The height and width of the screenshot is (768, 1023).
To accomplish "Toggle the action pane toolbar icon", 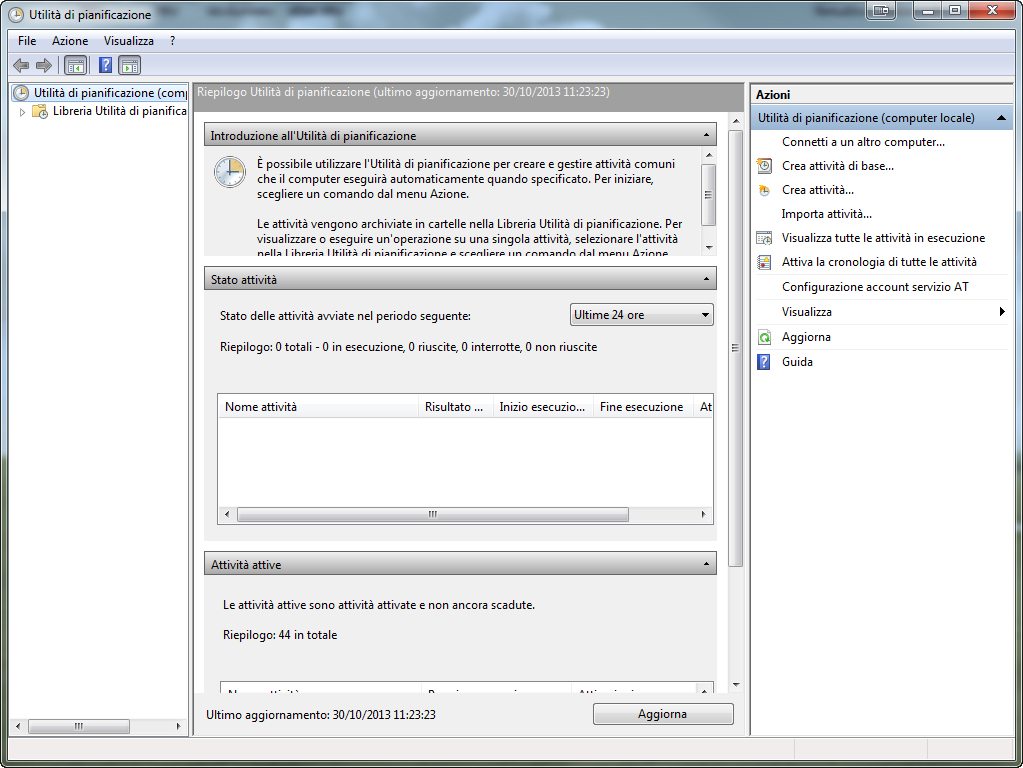I will point(129,66).
